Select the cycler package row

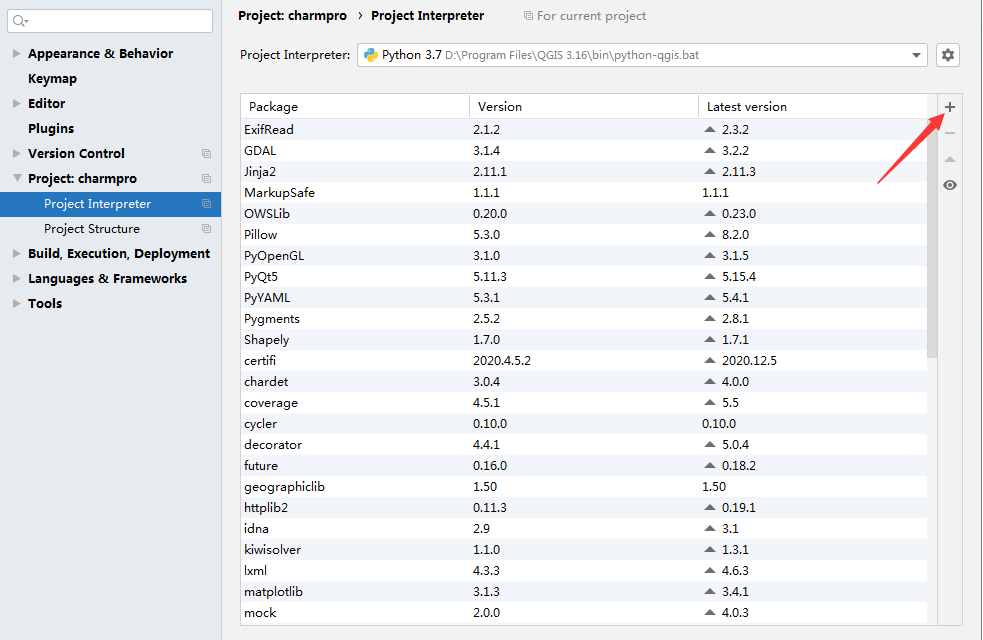[x=584, y=424]
